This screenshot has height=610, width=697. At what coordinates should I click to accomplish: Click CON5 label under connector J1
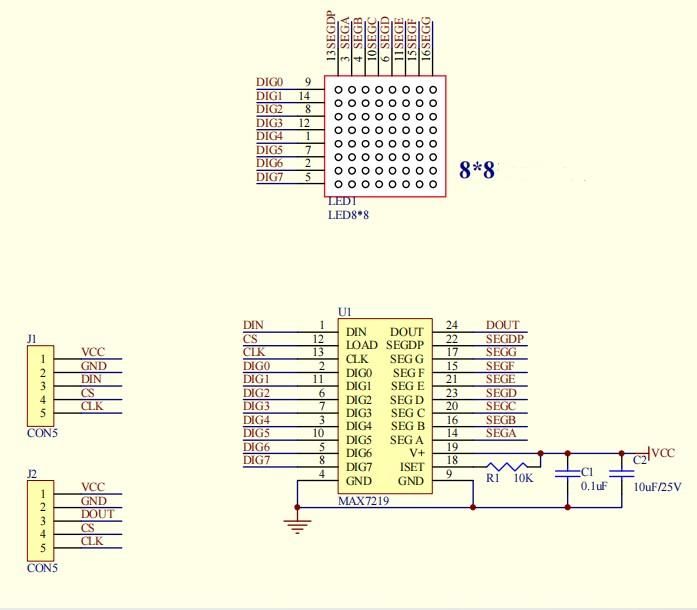42,433
